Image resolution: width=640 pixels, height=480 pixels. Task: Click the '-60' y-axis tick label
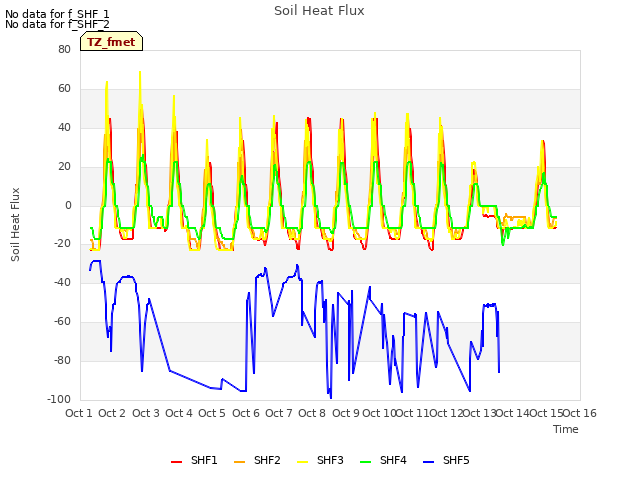click(62, 322)
